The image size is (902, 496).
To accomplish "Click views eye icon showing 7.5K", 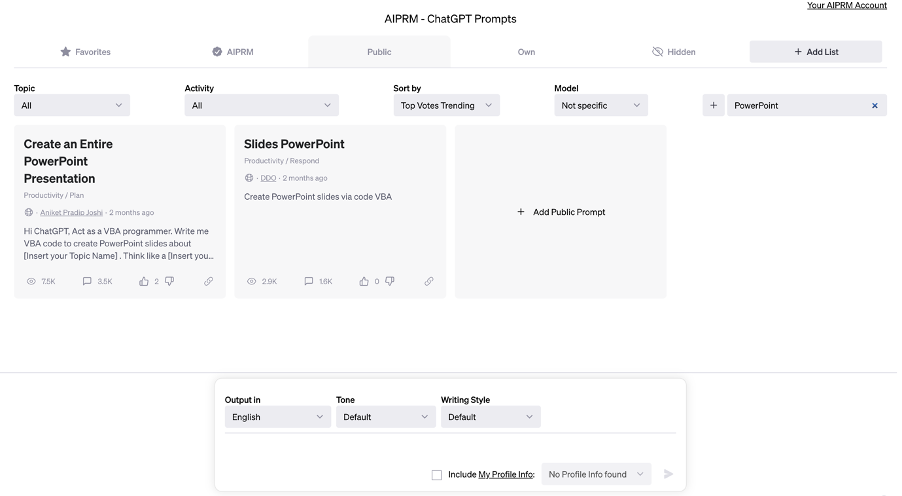I will point(31,281).
